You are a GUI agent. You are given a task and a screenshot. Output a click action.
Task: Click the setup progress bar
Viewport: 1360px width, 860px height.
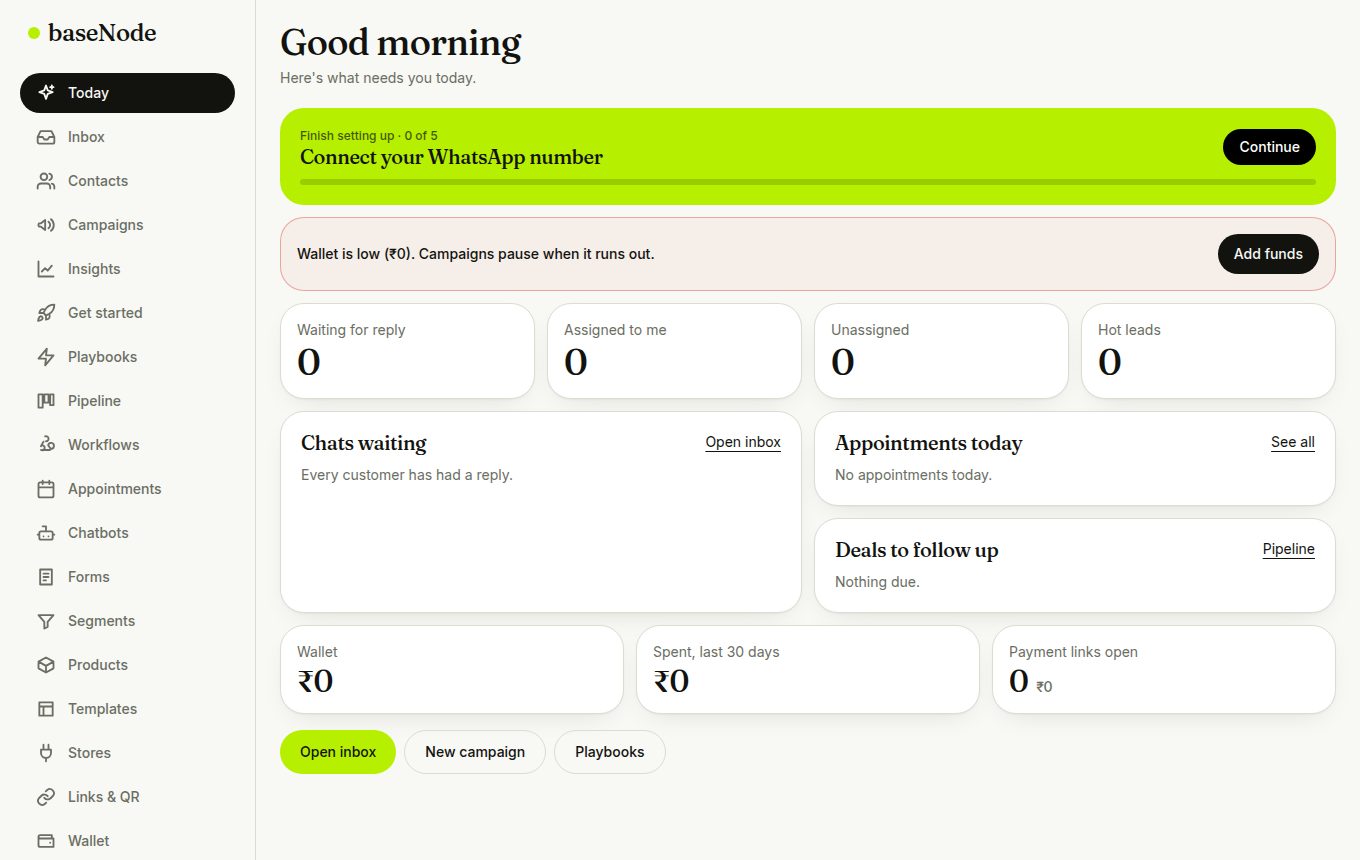click(808, 182)
